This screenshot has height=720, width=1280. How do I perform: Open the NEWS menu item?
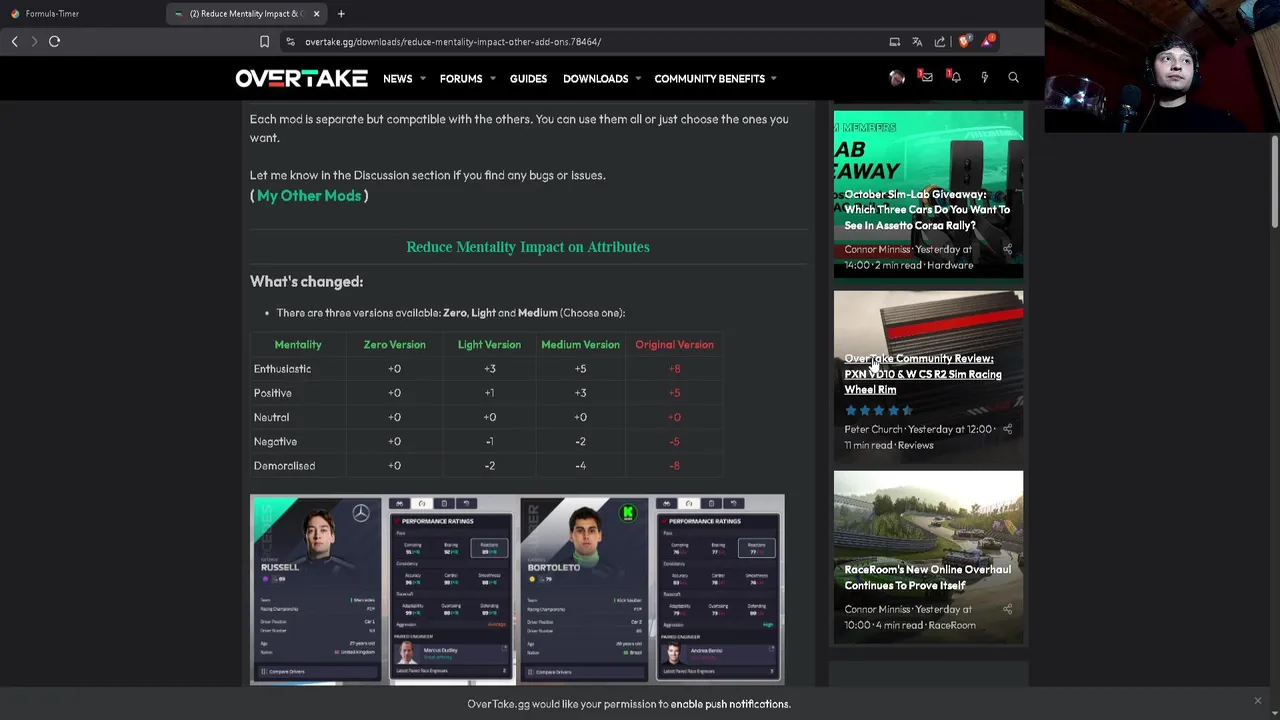[397, 79]
